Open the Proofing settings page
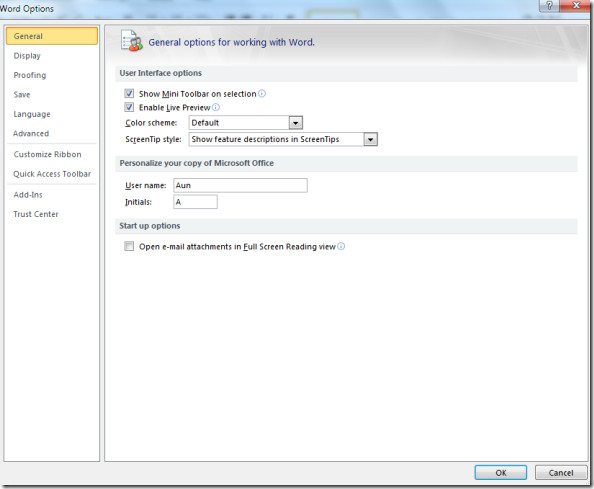The height and width of the screenshot is (489, 594). click(x=30, y=75)
